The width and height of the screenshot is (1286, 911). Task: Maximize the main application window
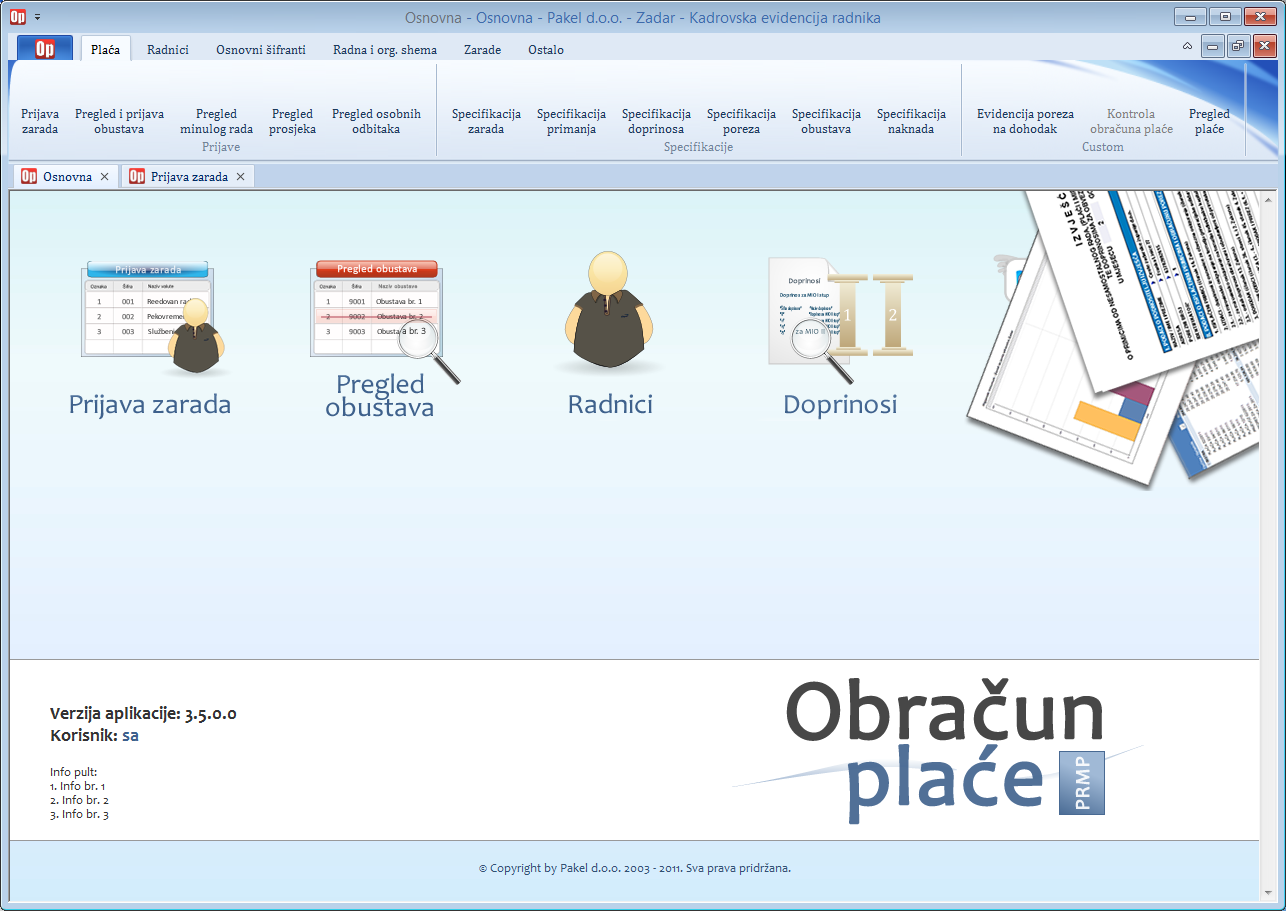tap(1223, 16)
